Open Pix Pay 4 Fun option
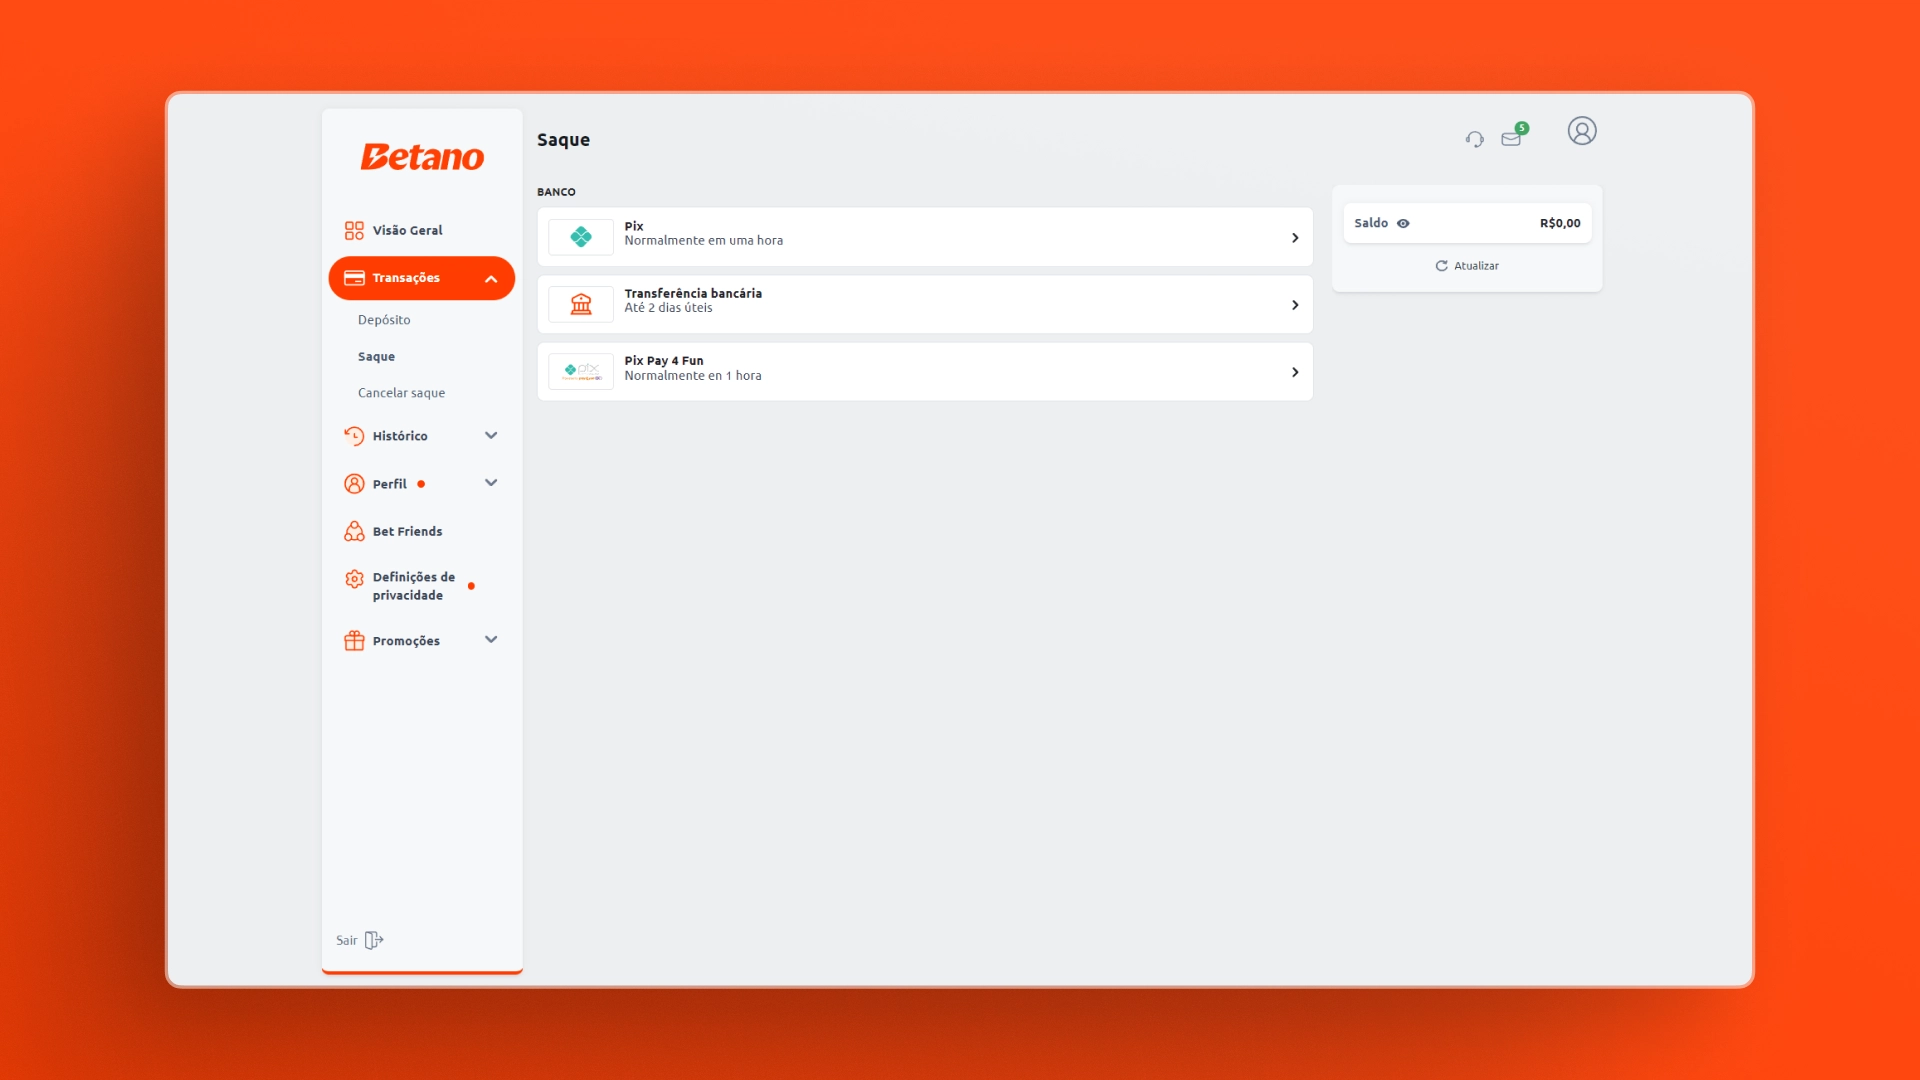Screen dimensions: 1920x1080 point(924,372)
